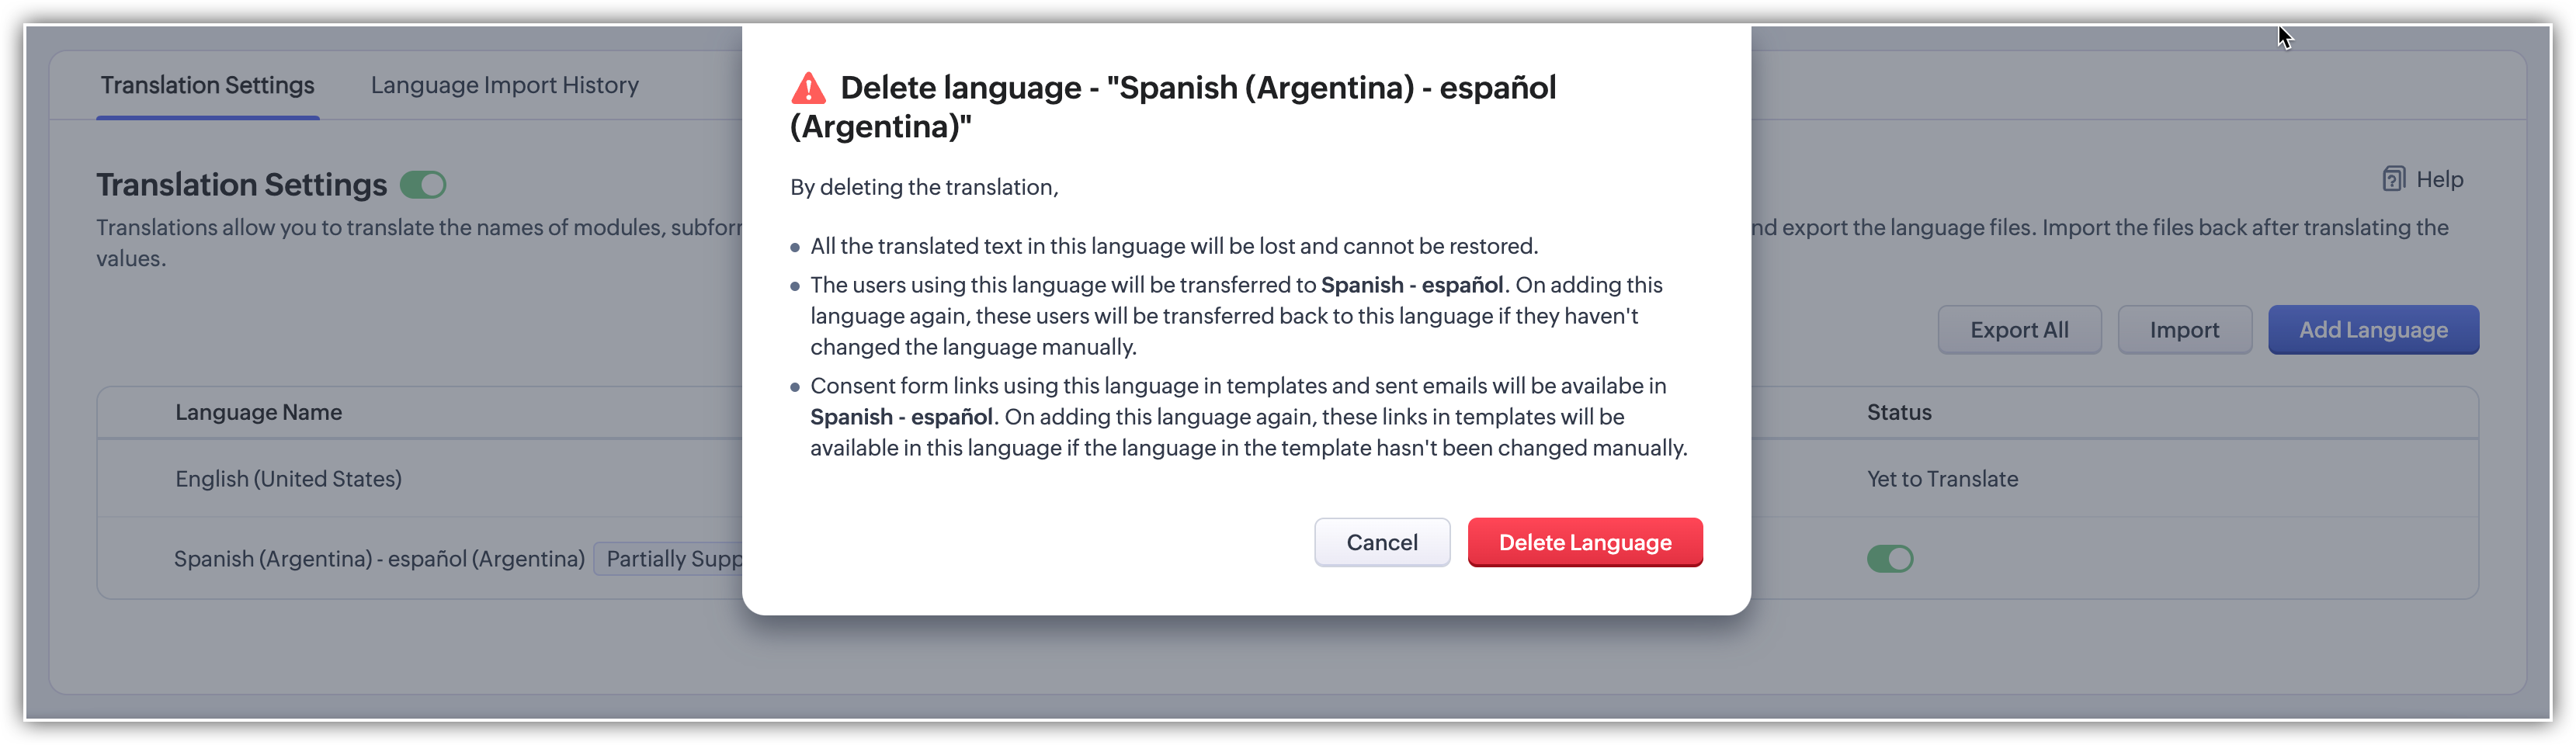The width and height of the screenshot is (2576, 745).
Task: Click the Partially Supported badge
Action: [x=671, y=559]
